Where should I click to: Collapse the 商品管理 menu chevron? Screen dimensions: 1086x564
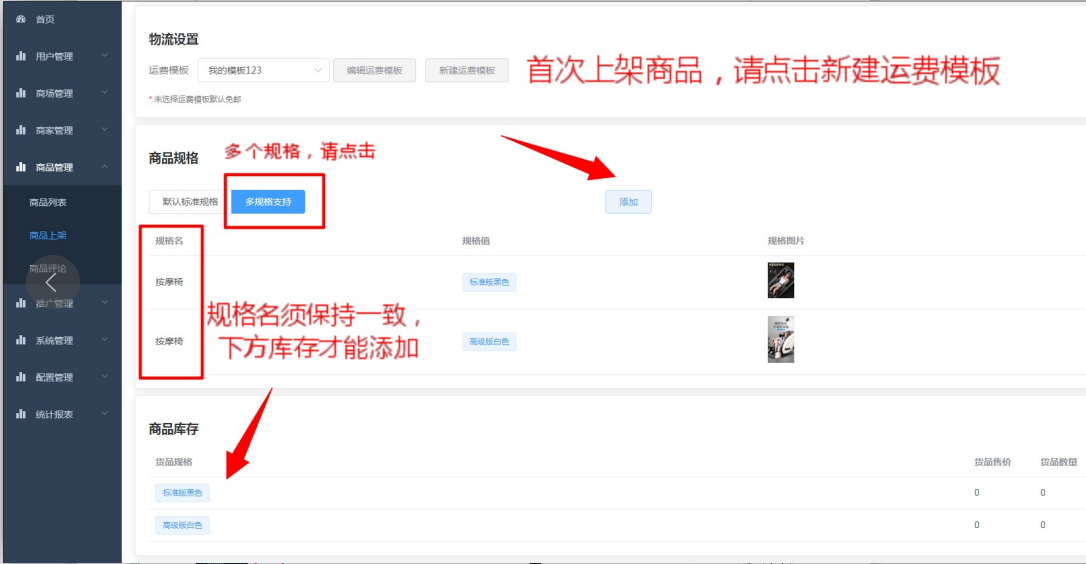click(105, 167)
